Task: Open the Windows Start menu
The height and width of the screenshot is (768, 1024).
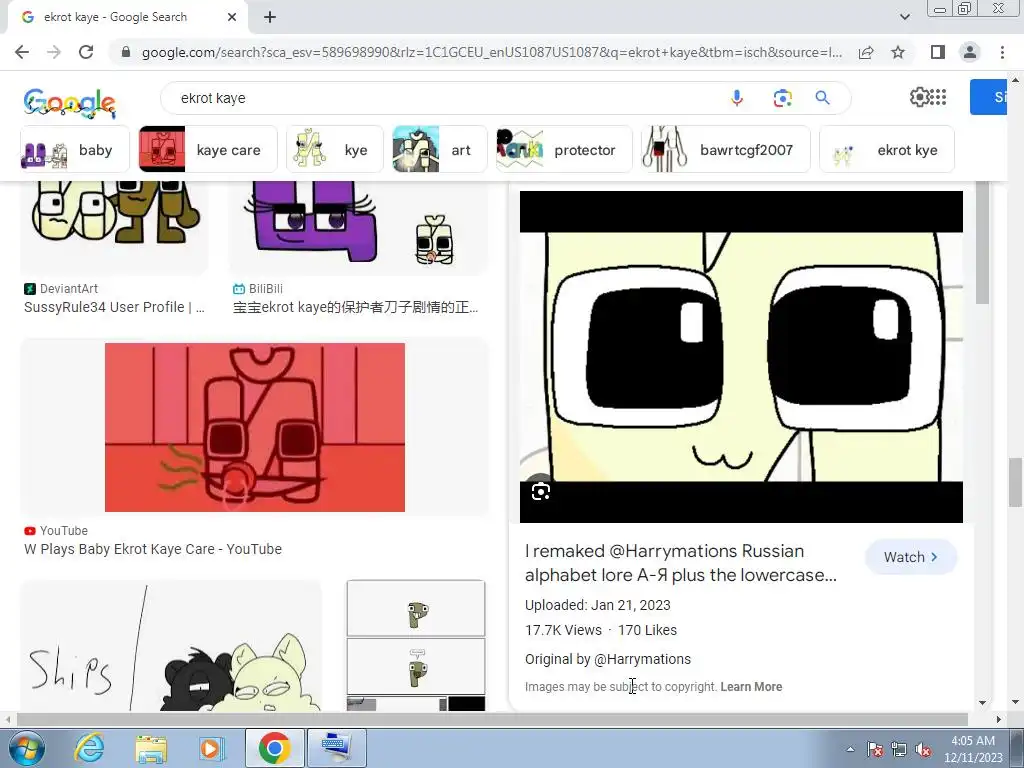Action: tap(26, 748)
